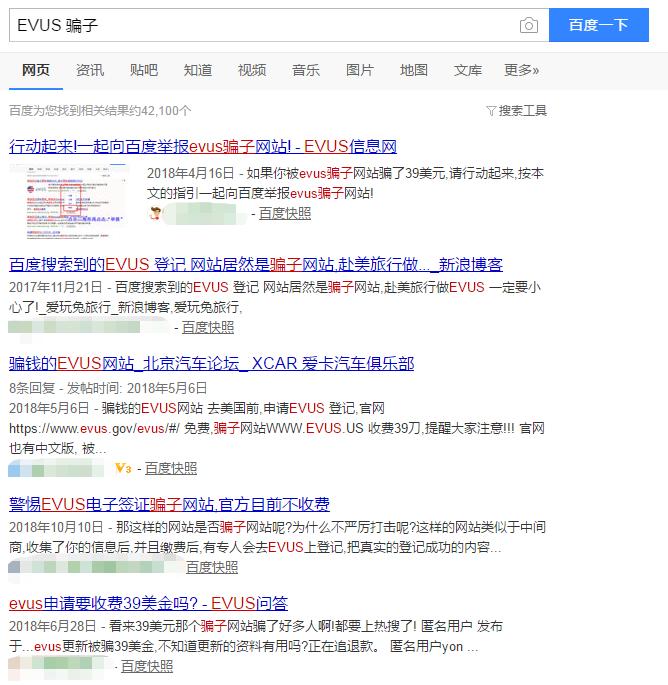Open the 音乐 tab
Viewport: 668px width, 685px height.
[x=306, y=70]
